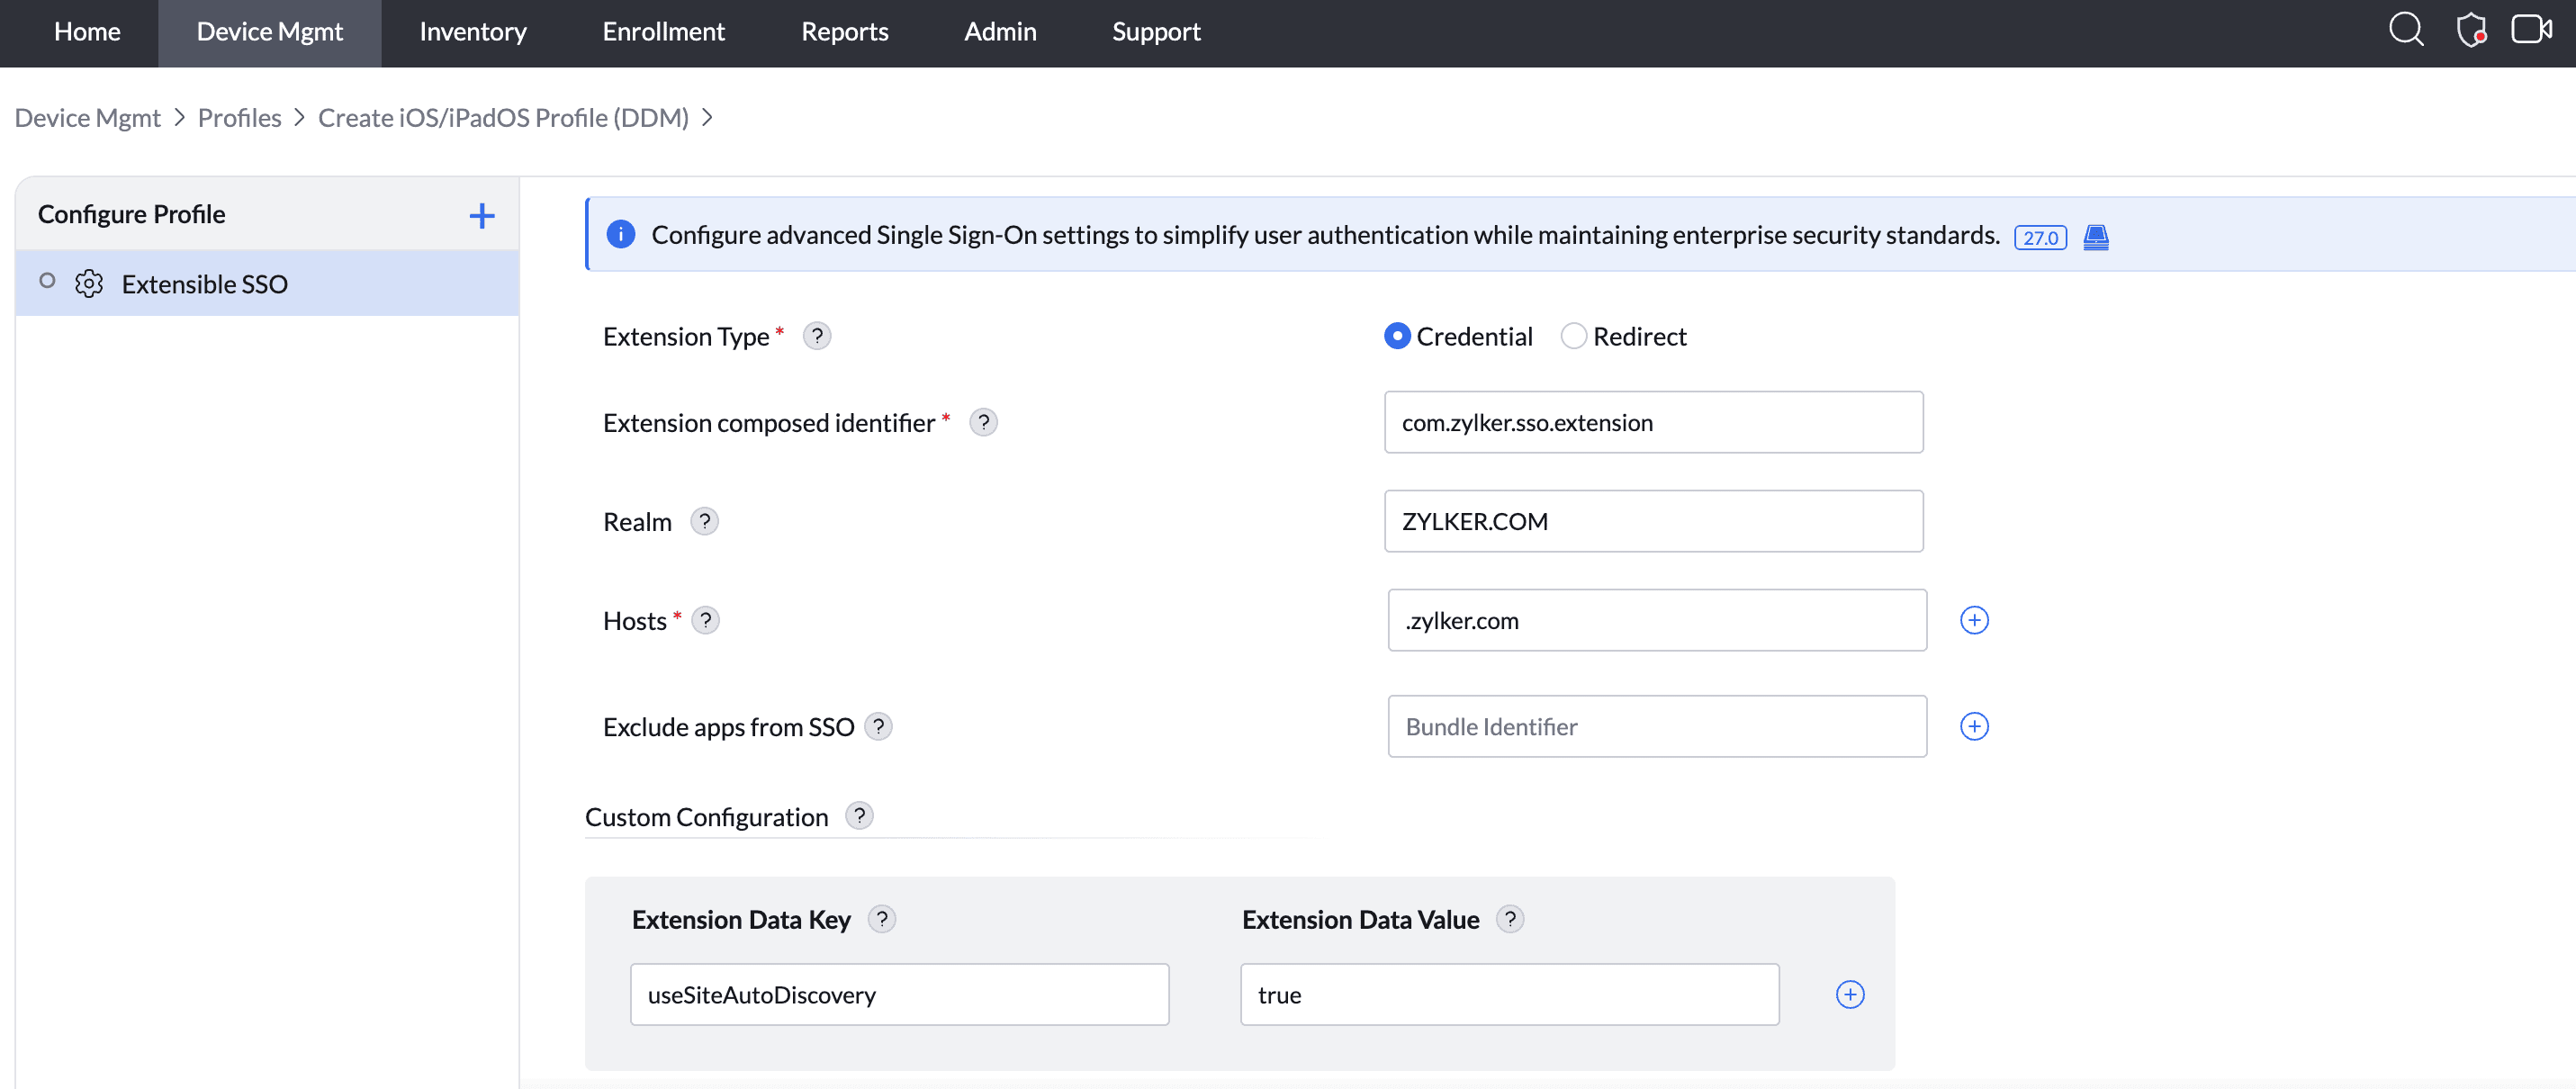Add another extension data key-value row
2576x1089 pixels.
click(1850, 994)
